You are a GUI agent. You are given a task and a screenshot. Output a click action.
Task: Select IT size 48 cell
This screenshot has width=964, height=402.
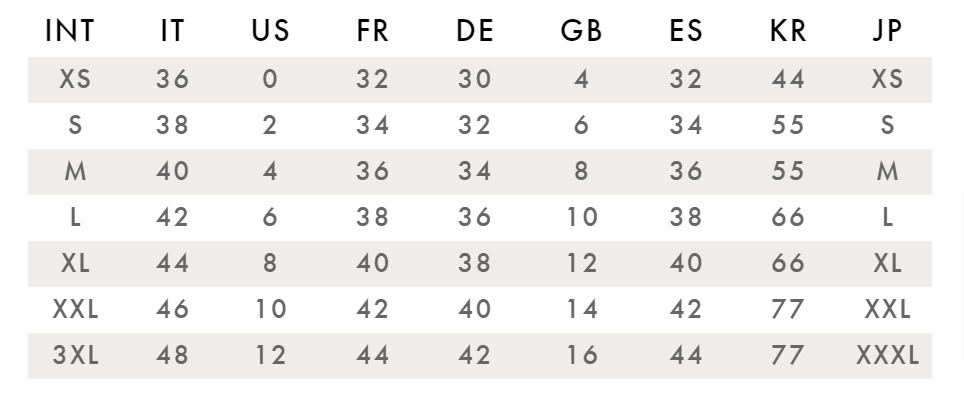pyautogui.click(x=172, y=355)
